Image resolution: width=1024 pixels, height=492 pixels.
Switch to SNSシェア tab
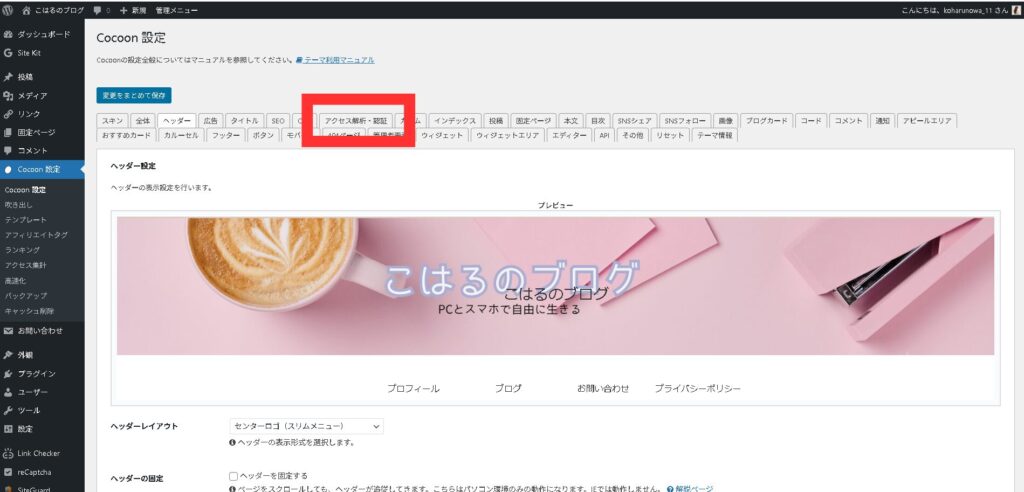tap(634, 121)
